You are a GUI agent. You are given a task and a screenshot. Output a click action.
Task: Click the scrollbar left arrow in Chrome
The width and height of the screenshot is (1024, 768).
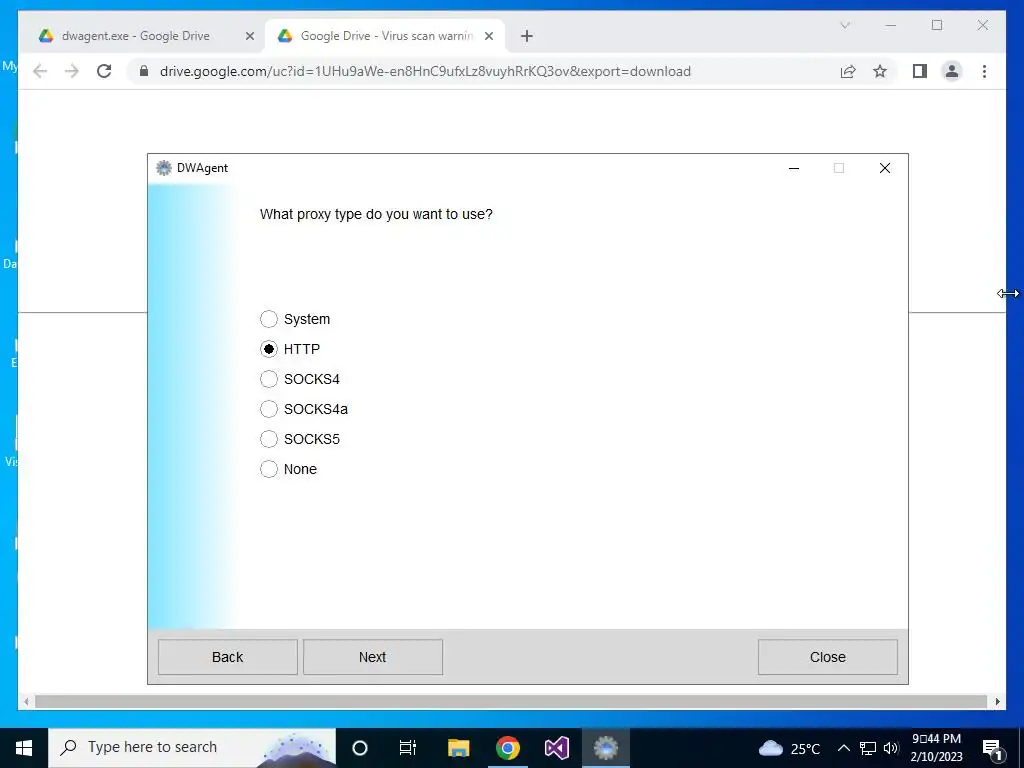pos(26,701)
